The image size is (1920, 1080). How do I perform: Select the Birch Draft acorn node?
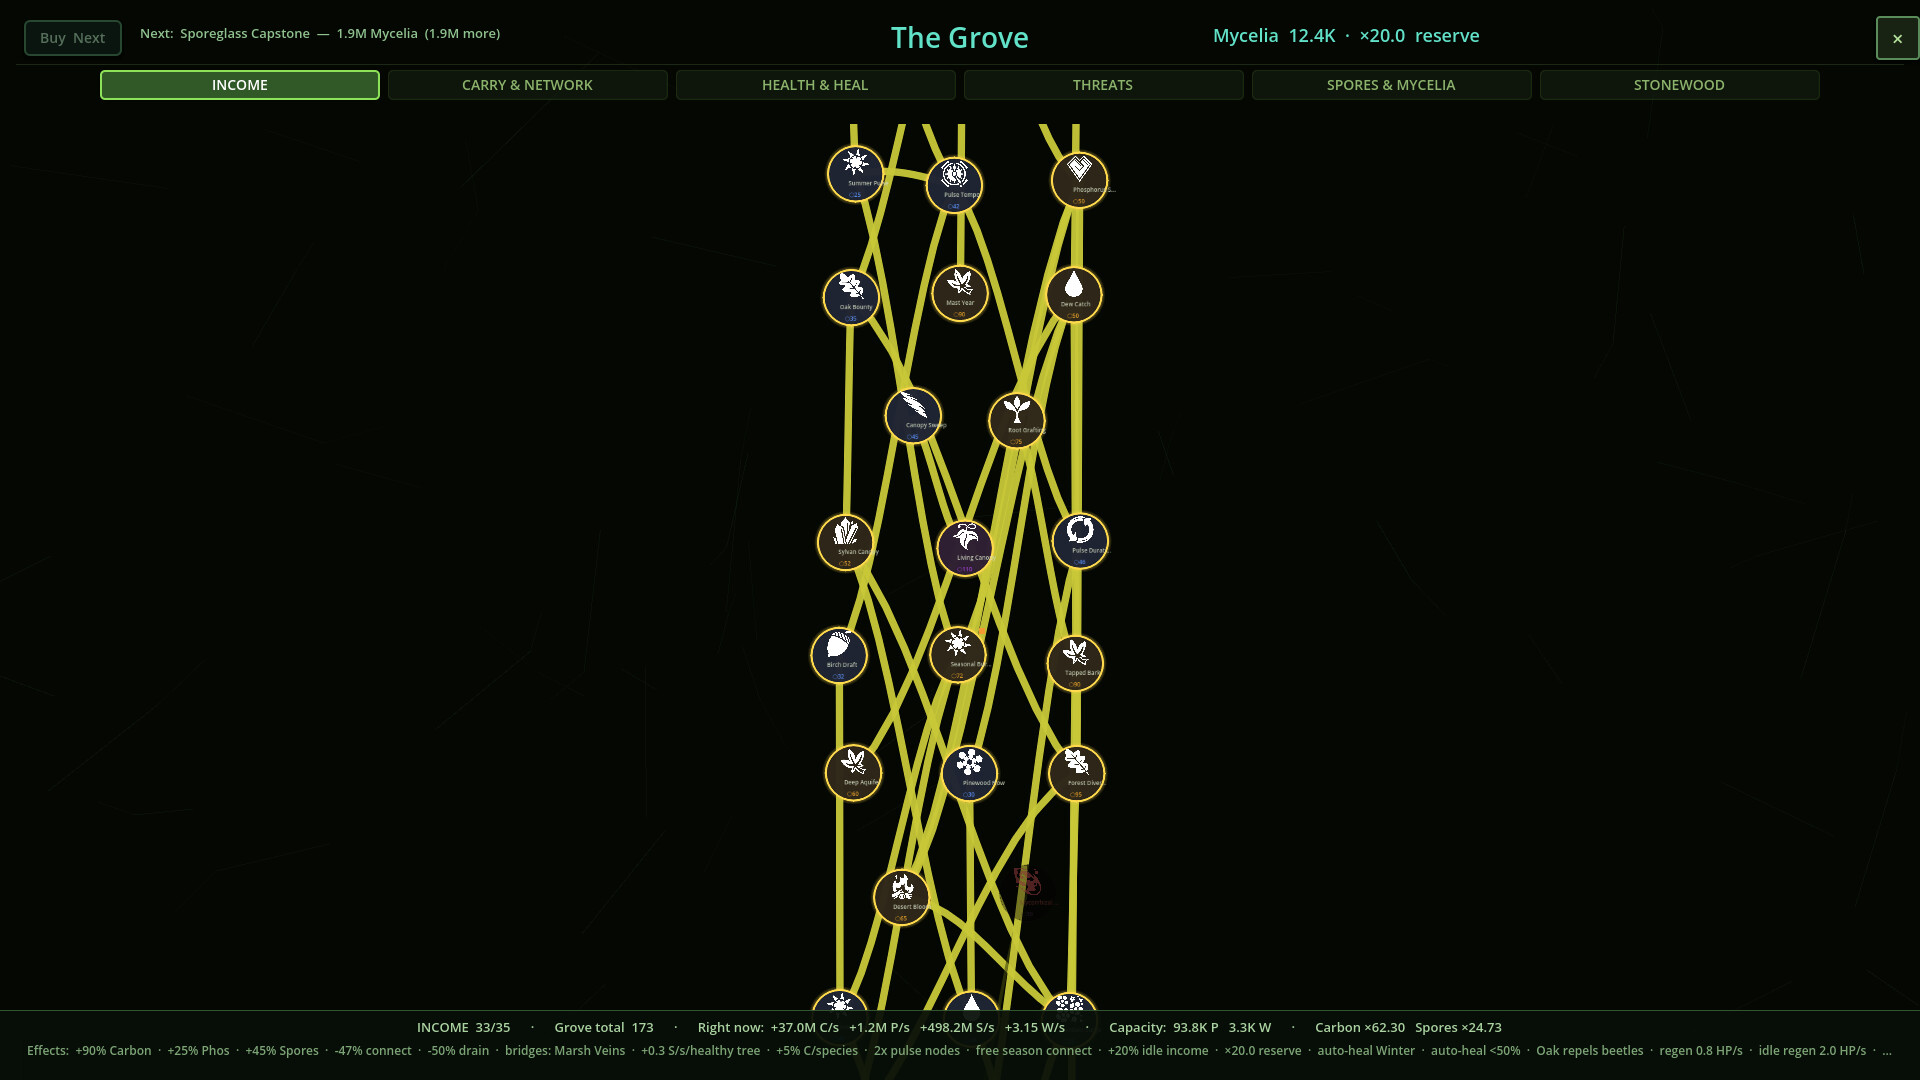coord(839,655)
